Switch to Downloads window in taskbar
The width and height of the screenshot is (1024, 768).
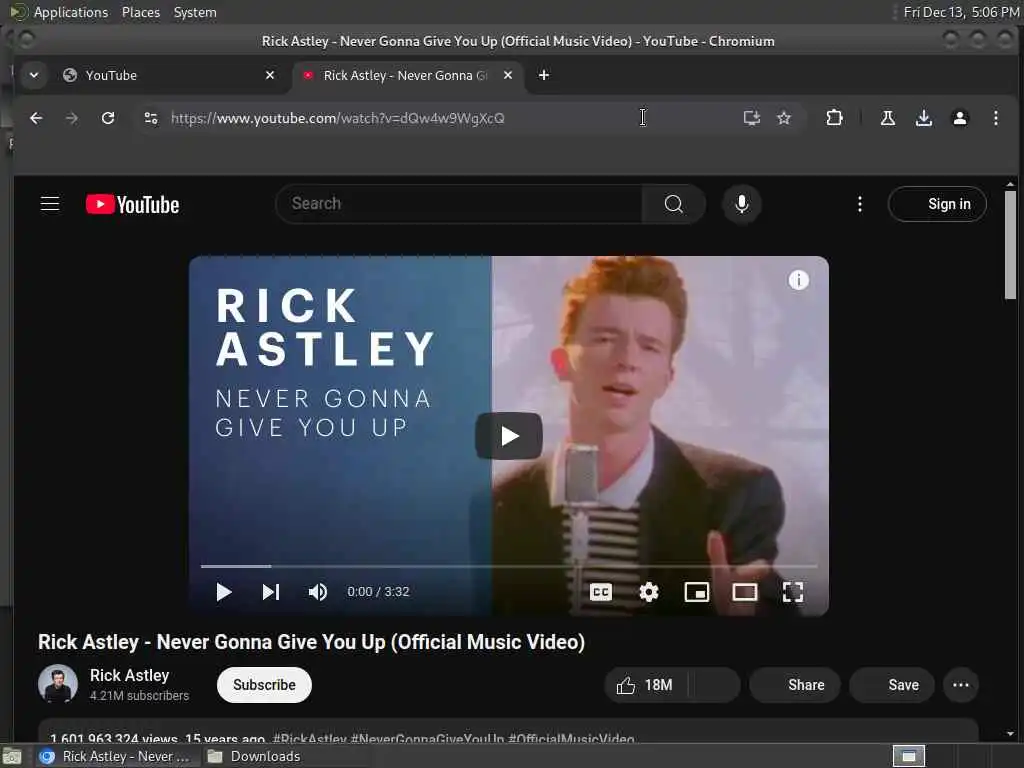(253, 756)
